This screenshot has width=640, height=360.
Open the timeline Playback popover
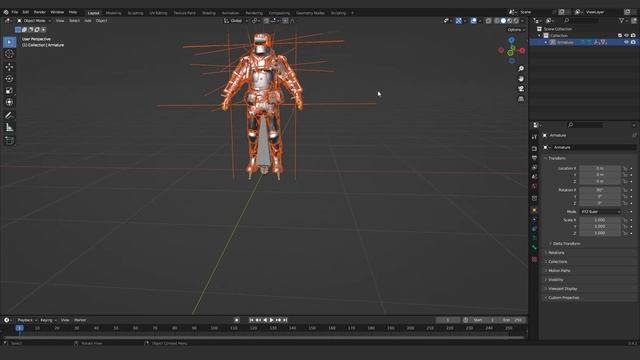27,320
